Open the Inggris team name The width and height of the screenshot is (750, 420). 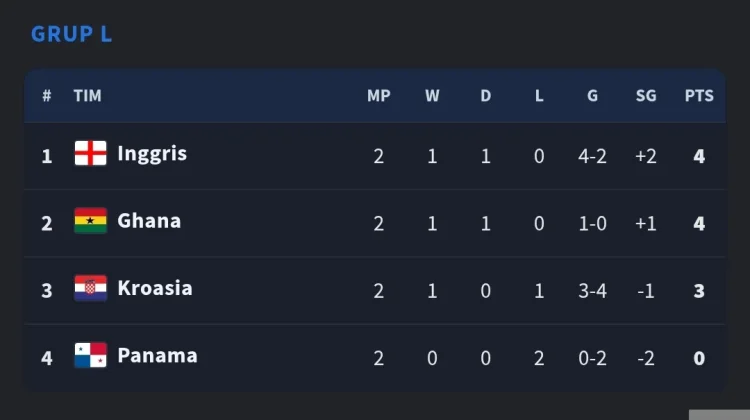[x=152, y=155]
